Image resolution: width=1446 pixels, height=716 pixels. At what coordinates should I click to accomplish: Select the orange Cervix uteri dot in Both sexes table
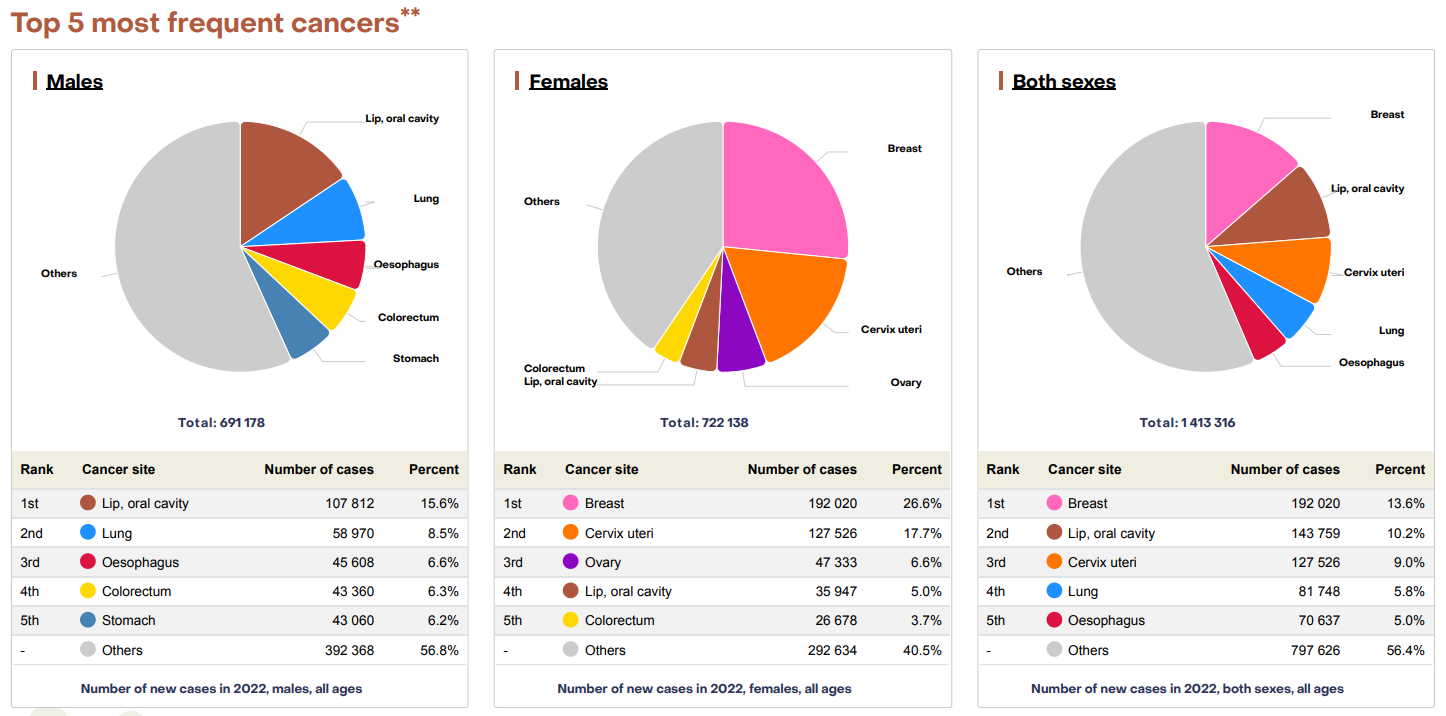coord(1053,562)
